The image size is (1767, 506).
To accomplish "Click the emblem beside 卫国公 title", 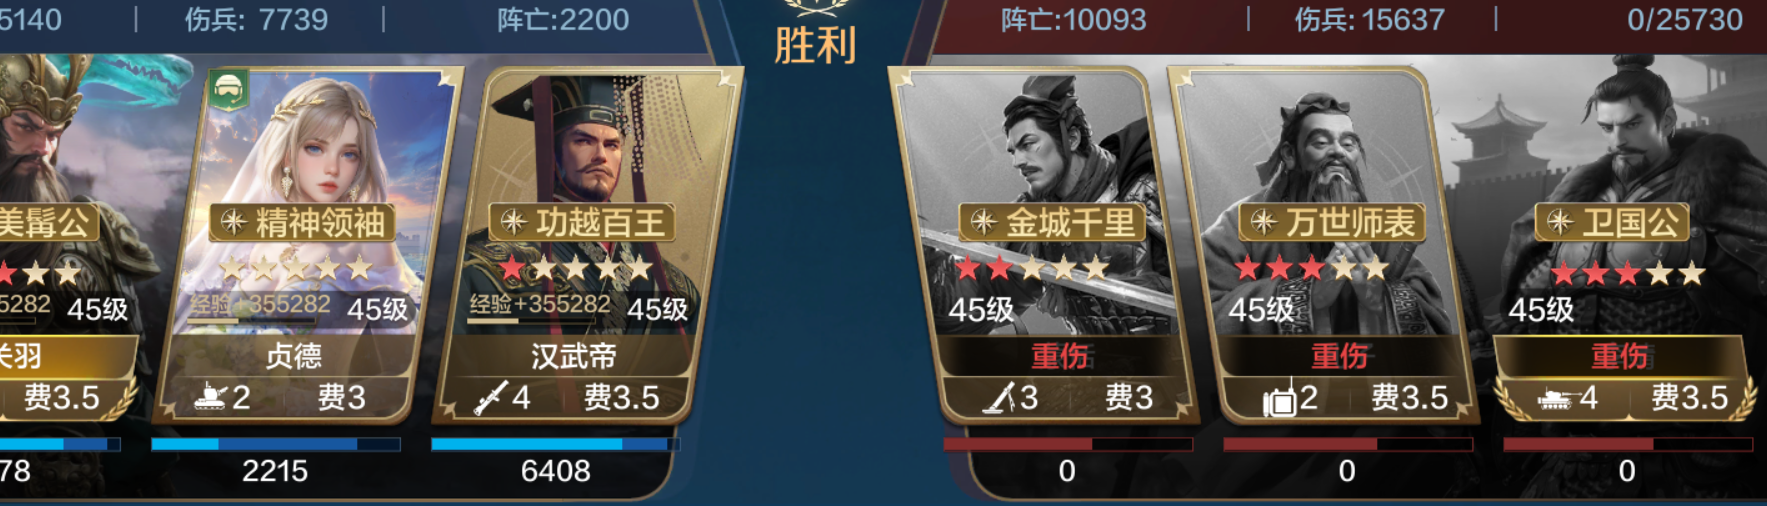I will pyautogui.click(x=1560, y=222).
